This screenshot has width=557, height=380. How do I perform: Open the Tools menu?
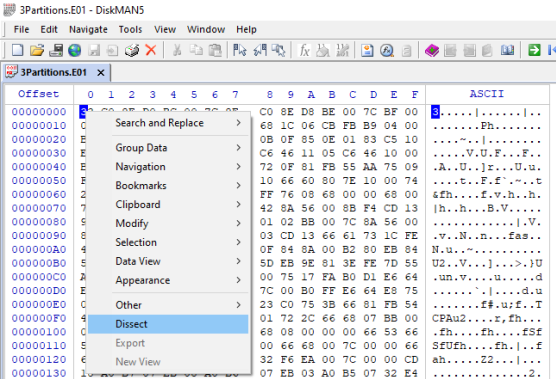tap(130, 29)
